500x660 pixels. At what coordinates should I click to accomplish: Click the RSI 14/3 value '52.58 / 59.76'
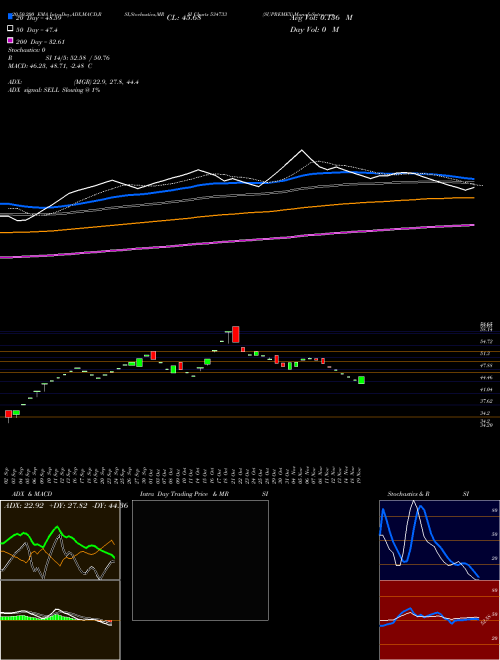(88, 58)
